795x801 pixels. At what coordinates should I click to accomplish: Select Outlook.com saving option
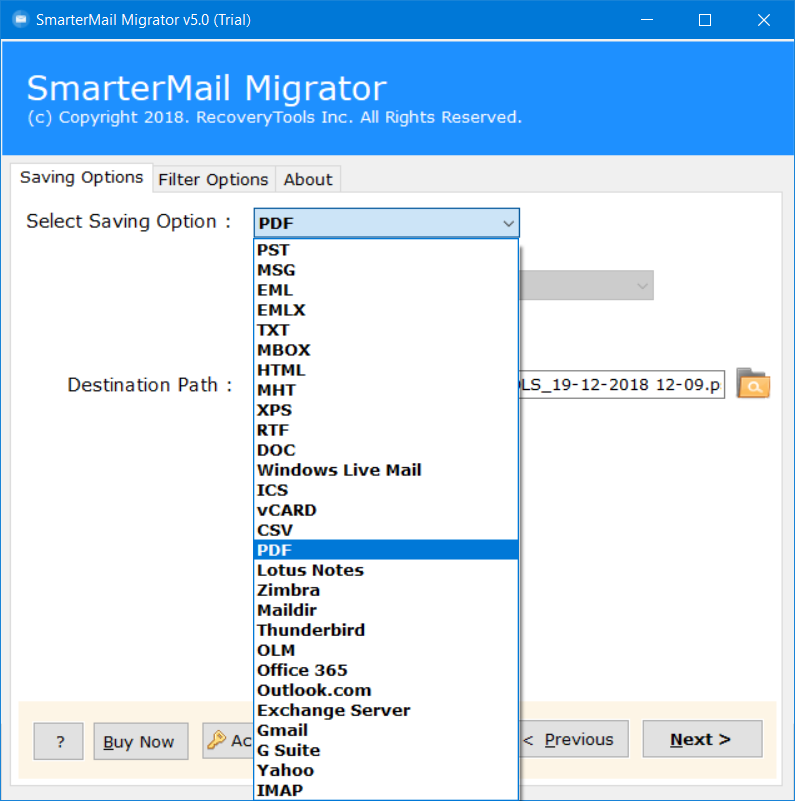[x=386, y=690]
